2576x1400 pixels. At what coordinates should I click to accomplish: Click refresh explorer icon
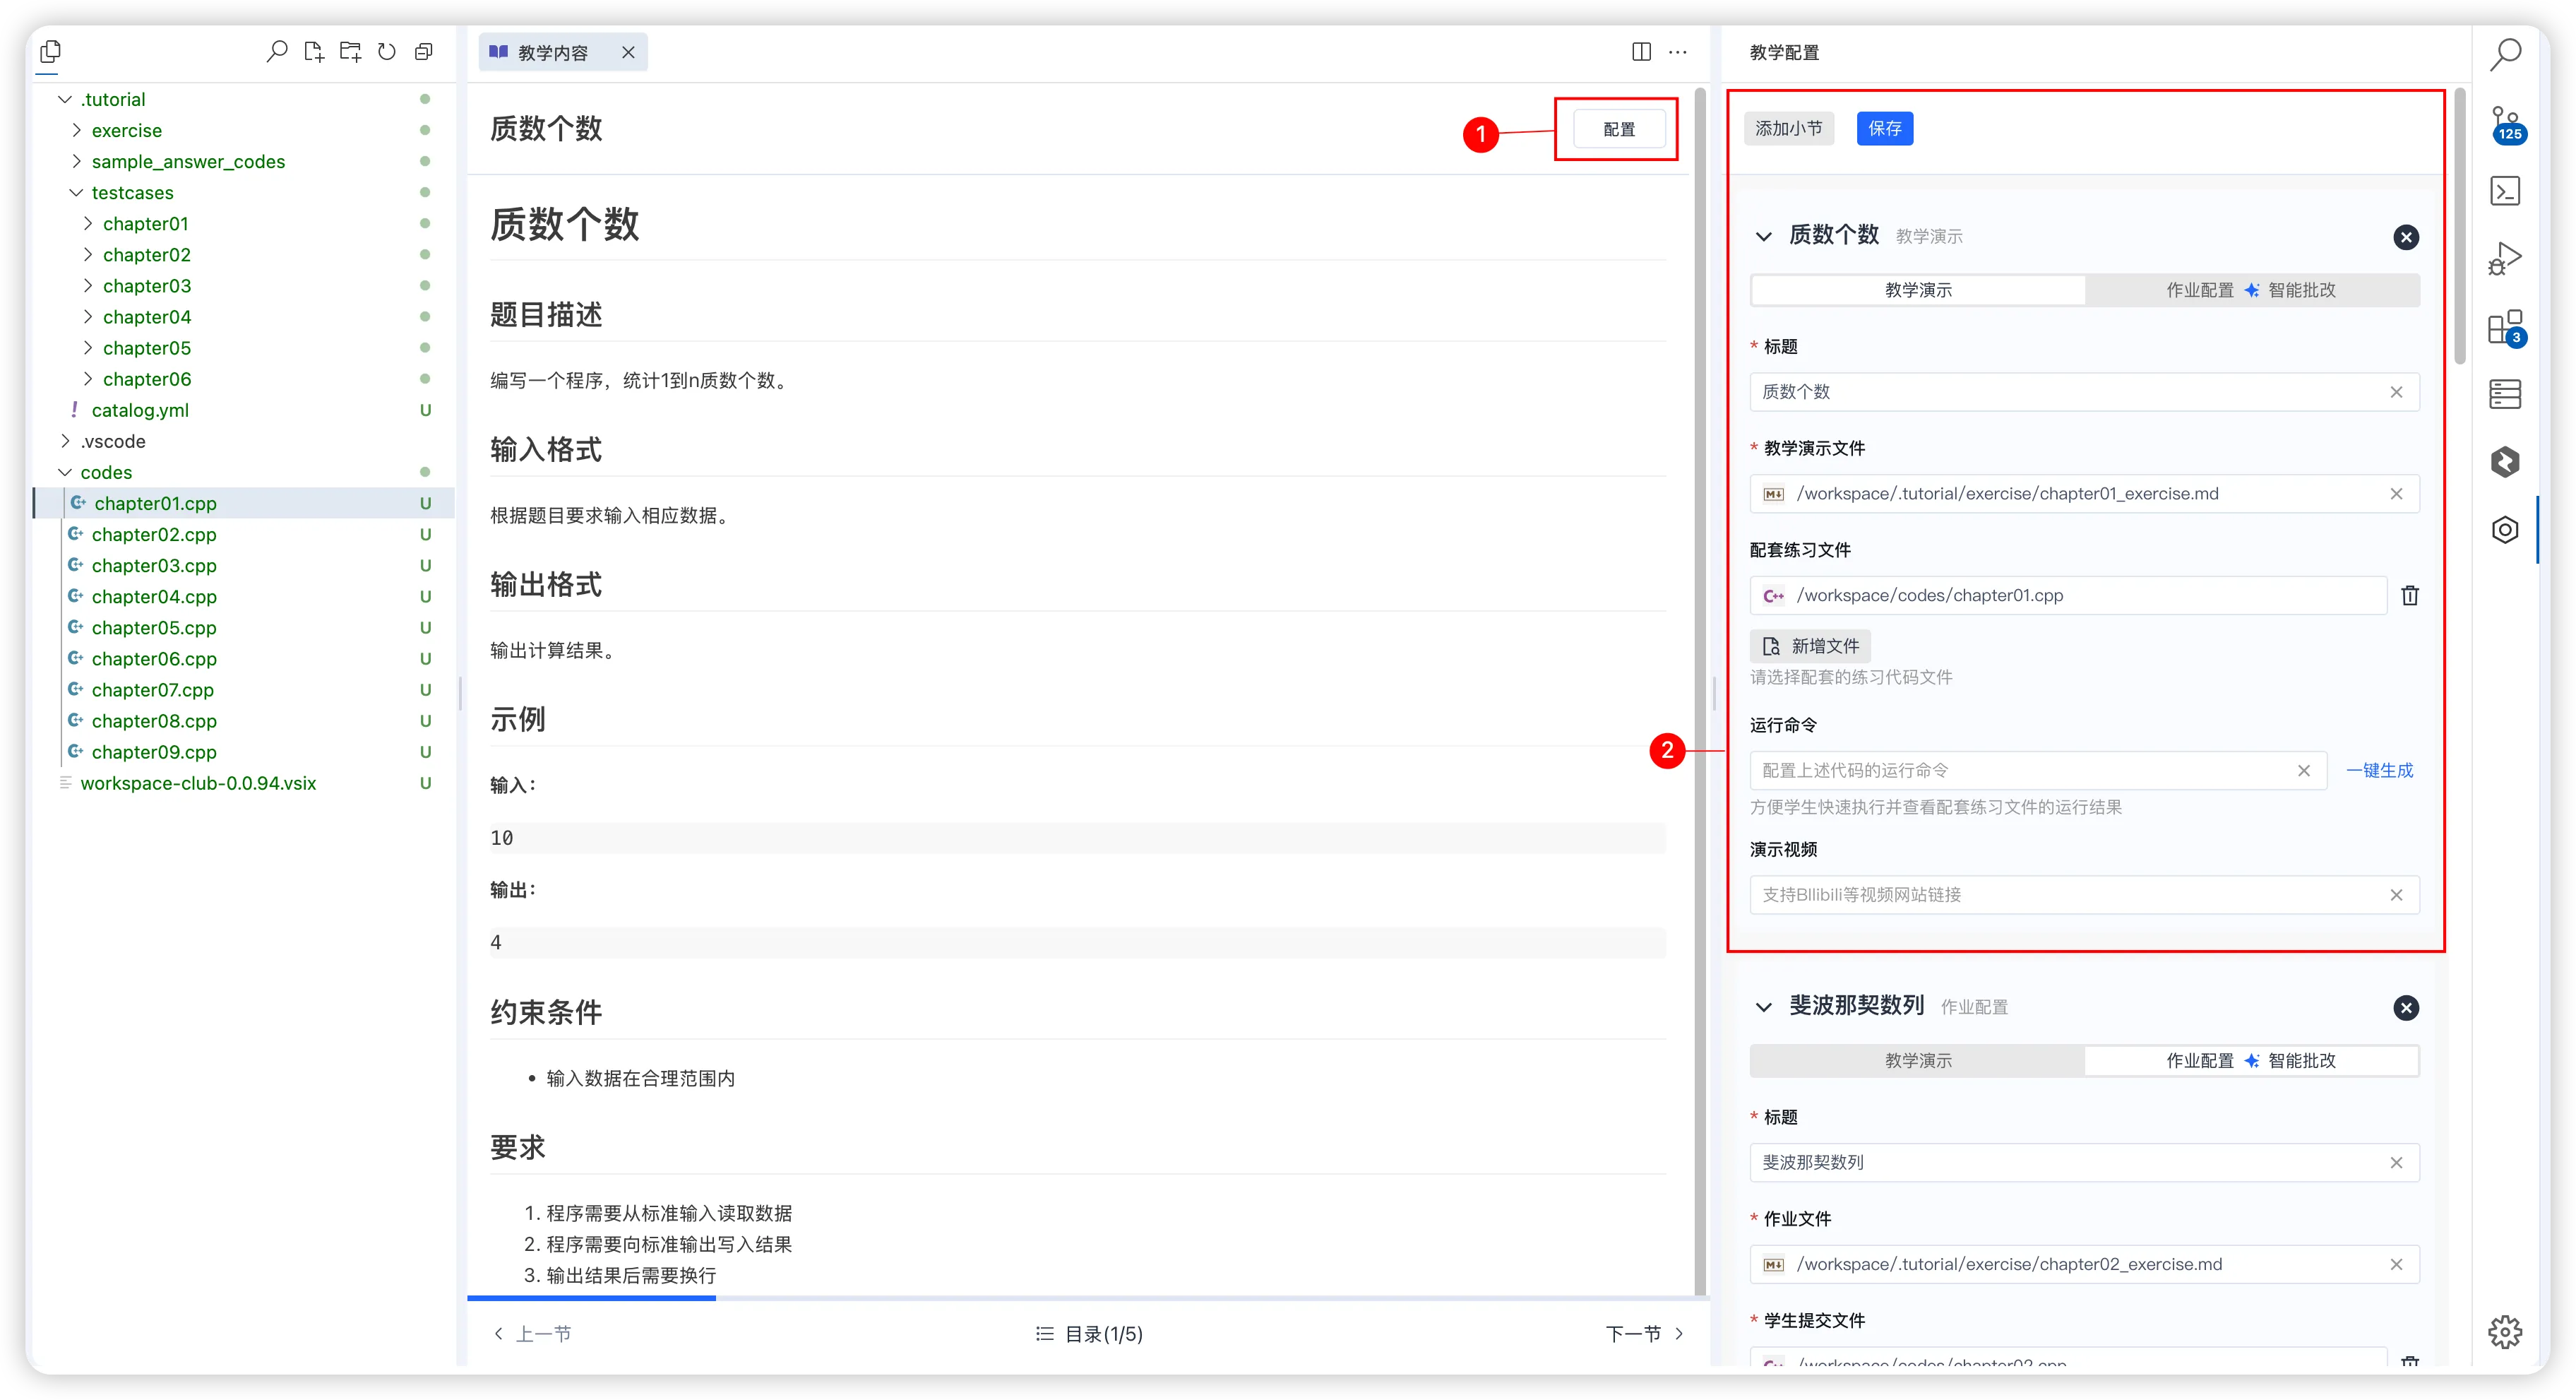tap(387, 51)
